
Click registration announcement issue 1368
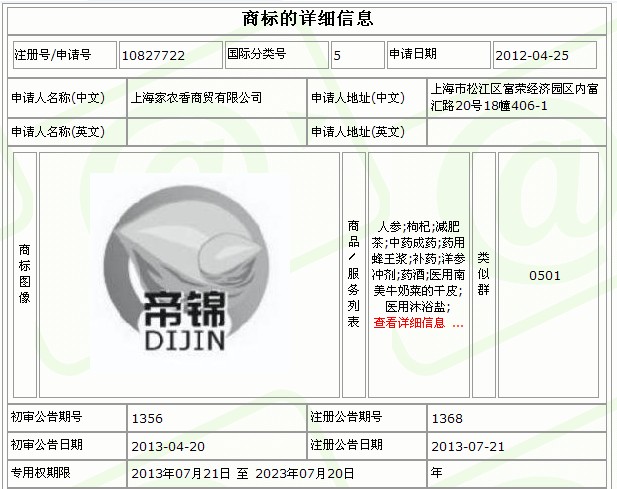(x=447, y=418)
